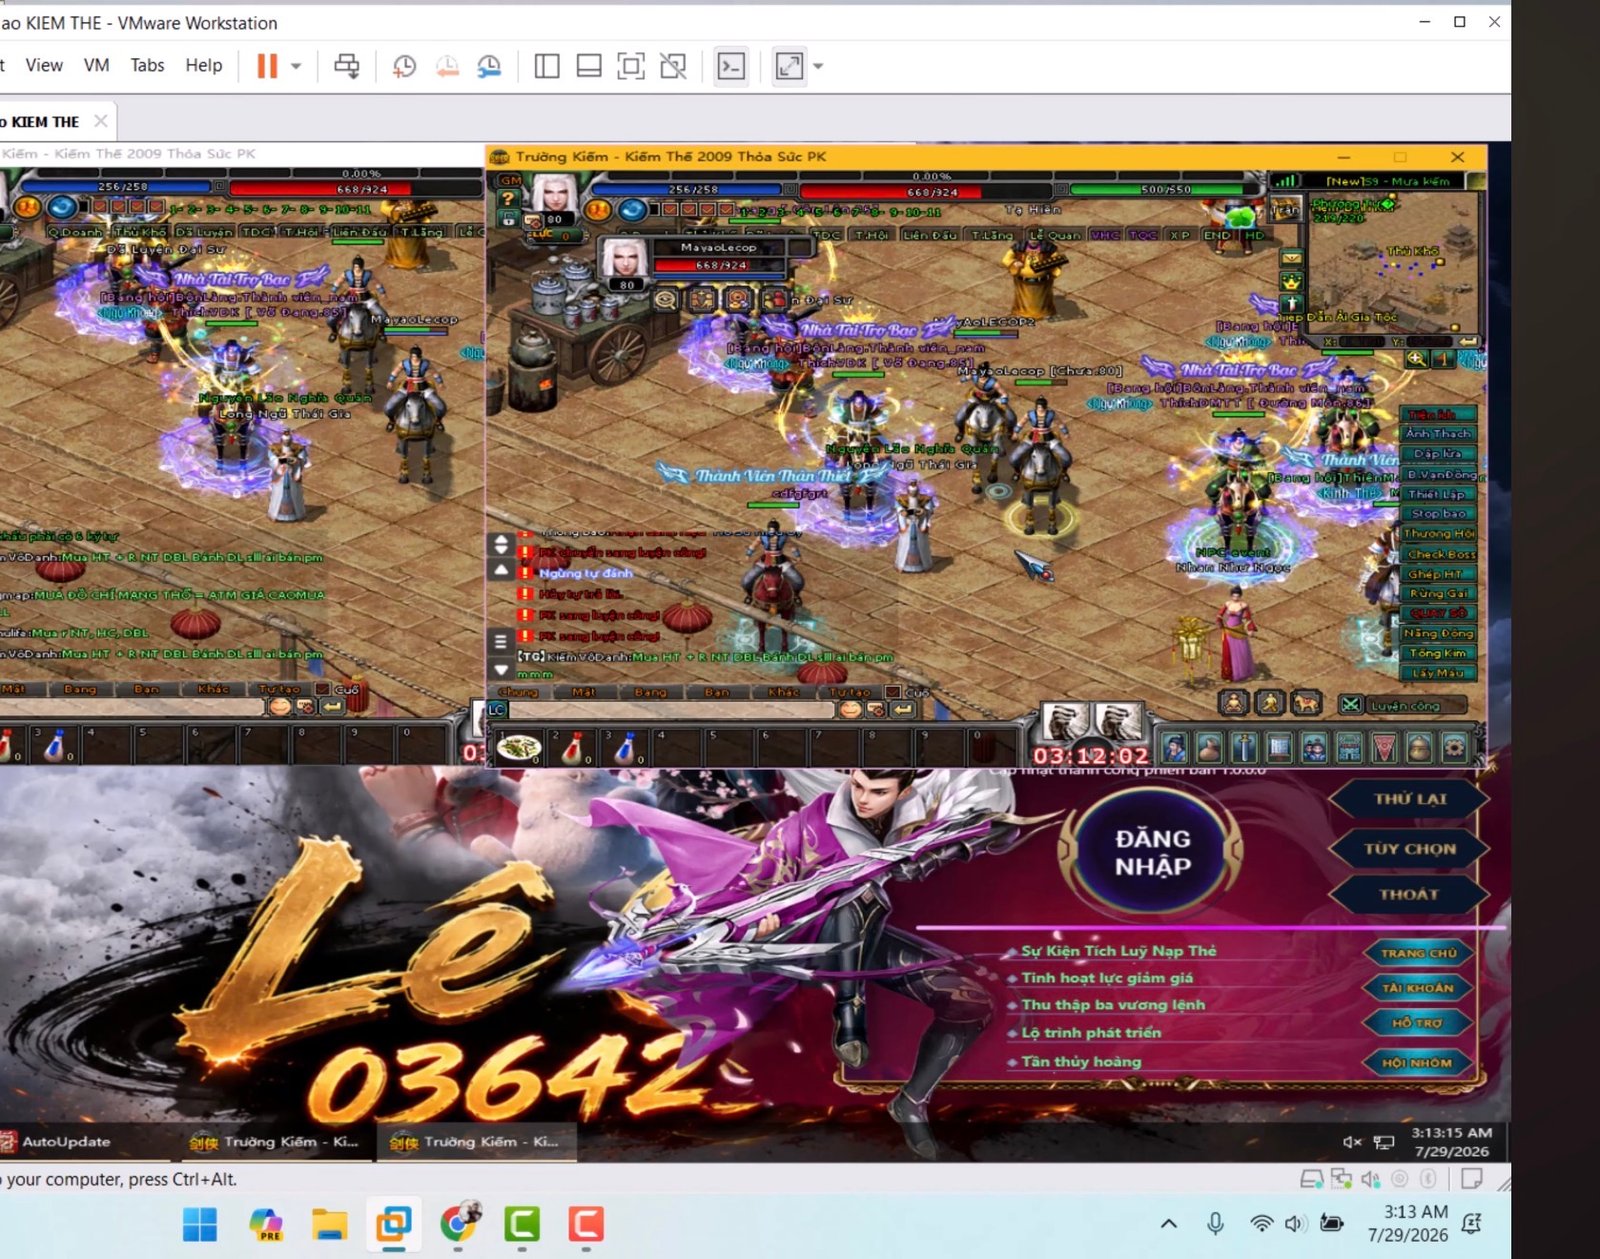This screenshot has width=1600, height=1259.
Task: Open VMware console view icon
Action: [731, 66]
